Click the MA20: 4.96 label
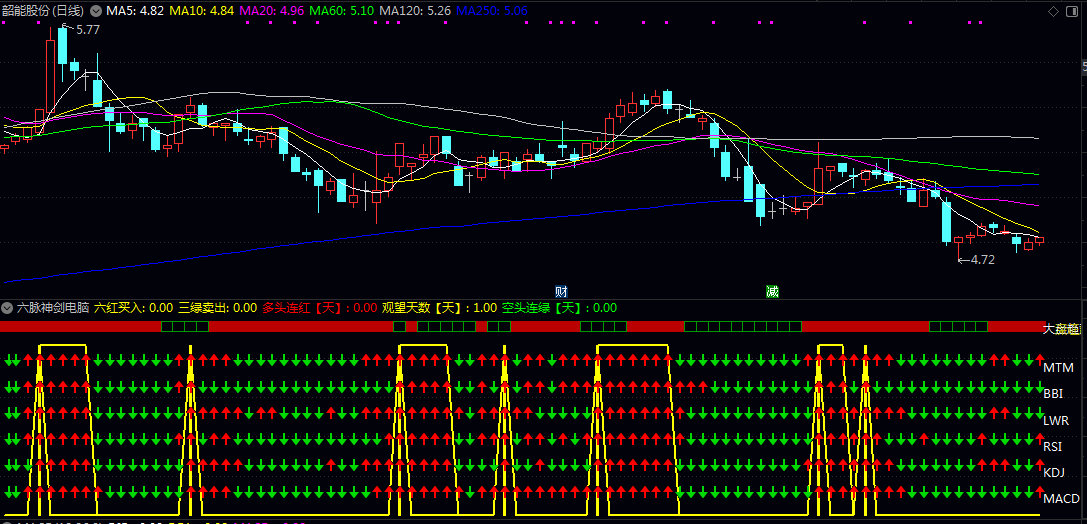1087x524 pixels. [271, 11]
